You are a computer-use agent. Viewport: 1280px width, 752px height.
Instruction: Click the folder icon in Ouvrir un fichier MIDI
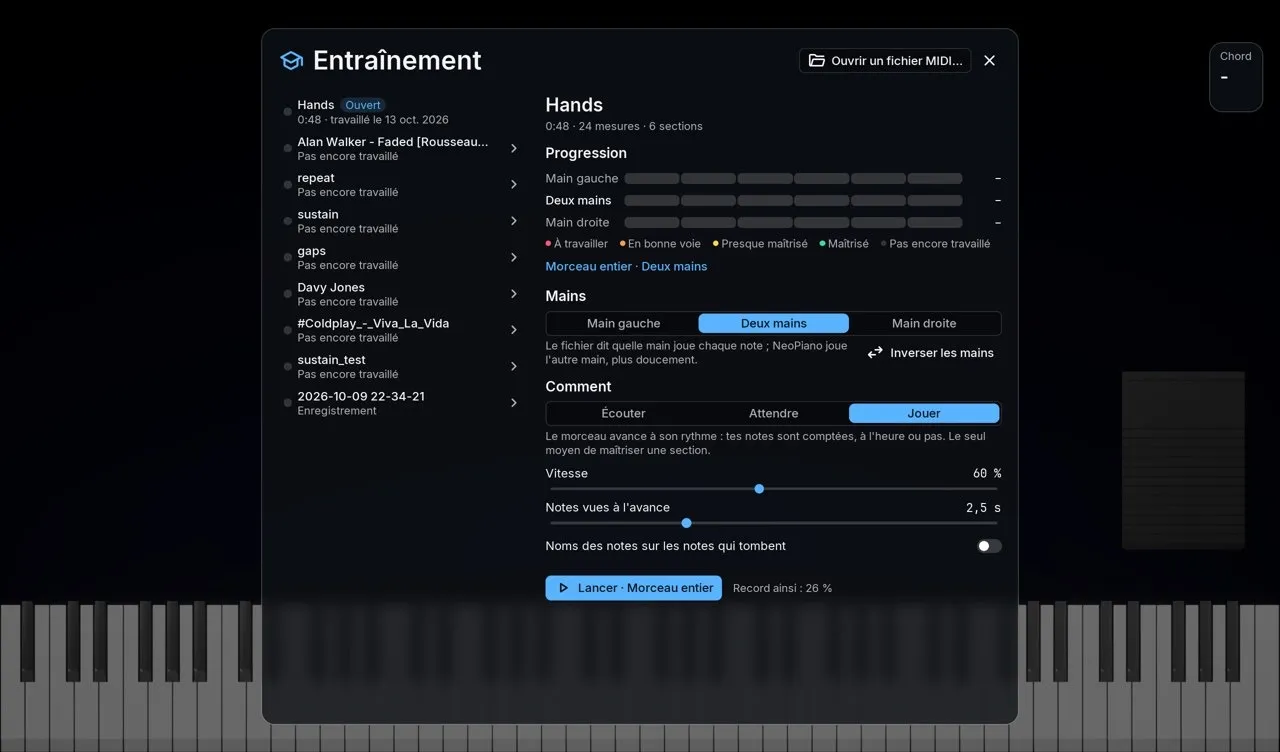816,61
